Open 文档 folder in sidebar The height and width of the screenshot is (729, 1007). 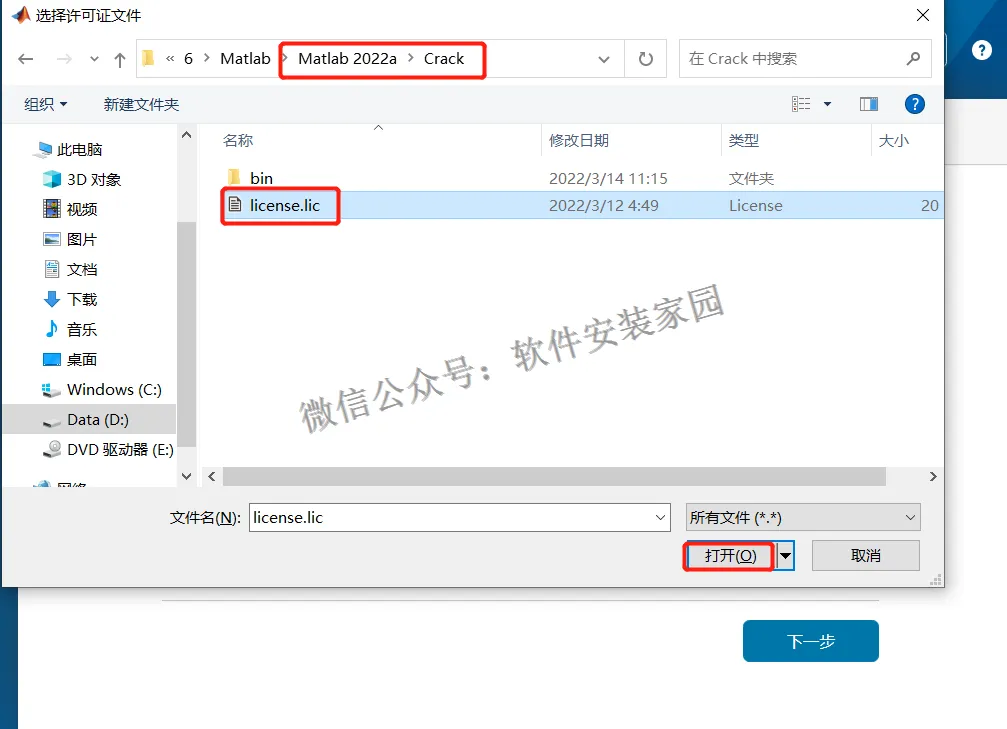71,269
